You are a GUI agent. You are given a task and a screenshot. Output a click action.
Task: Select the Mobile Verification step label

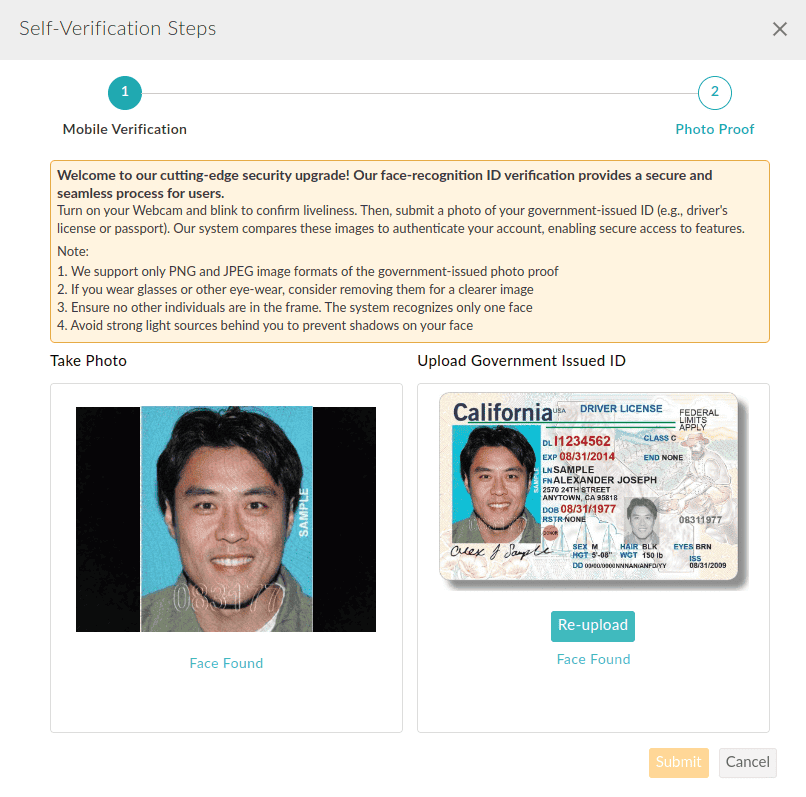pyautogui.click(x=124, y=129)
